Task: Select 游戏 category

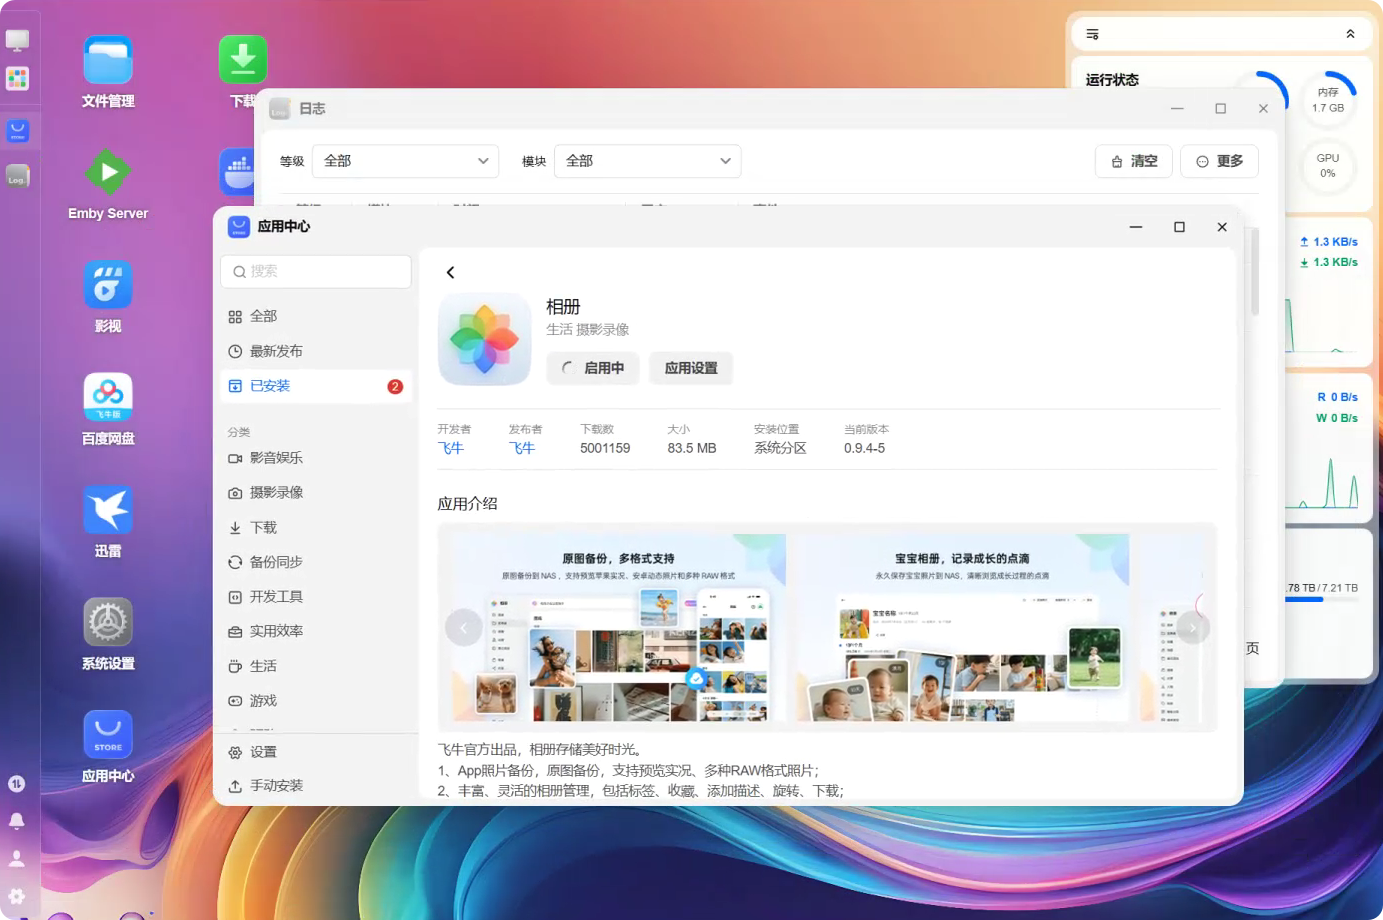Action: tap(316, 701)
